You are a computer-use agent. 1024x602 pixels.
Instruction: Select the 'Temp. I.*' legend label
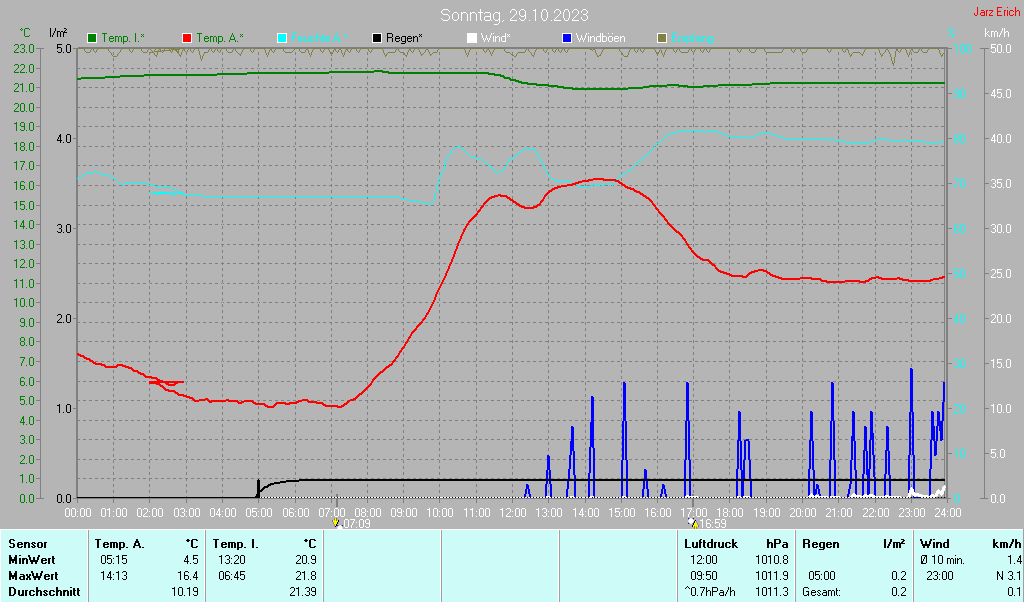(x=123, y=39)
